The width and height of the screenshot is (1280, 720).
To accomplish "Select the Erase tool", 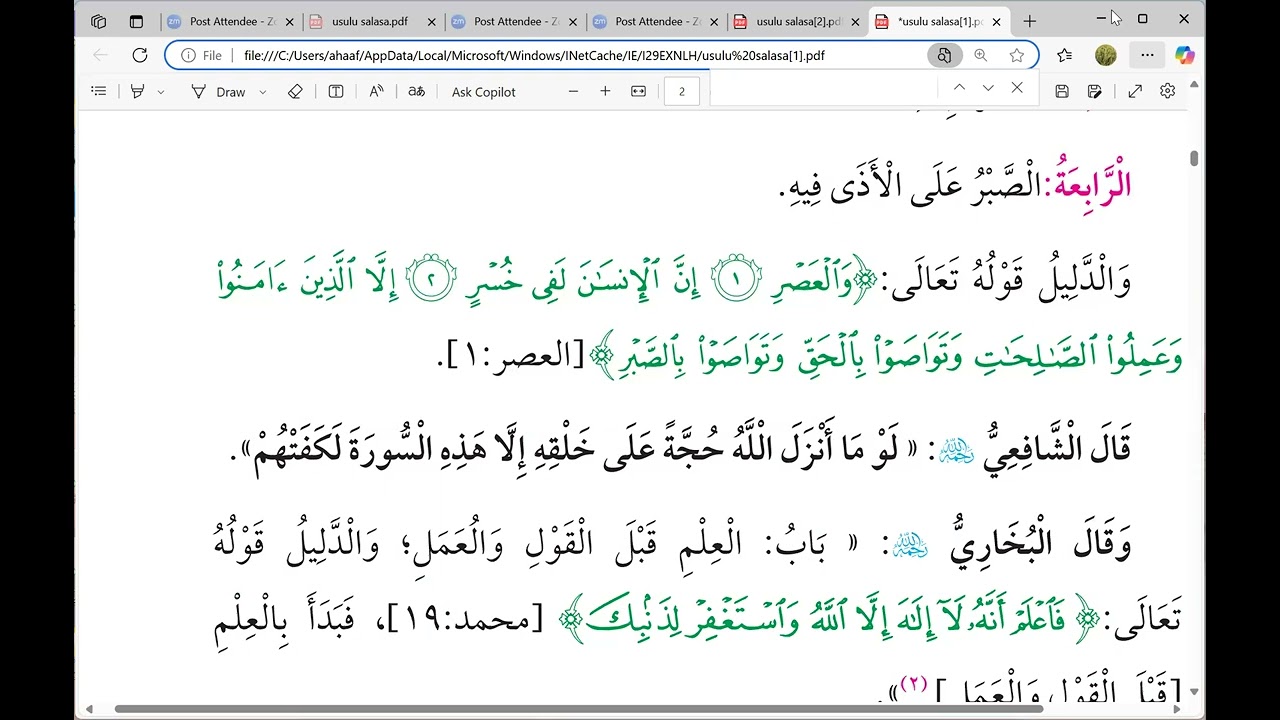I will click(295, 91).
